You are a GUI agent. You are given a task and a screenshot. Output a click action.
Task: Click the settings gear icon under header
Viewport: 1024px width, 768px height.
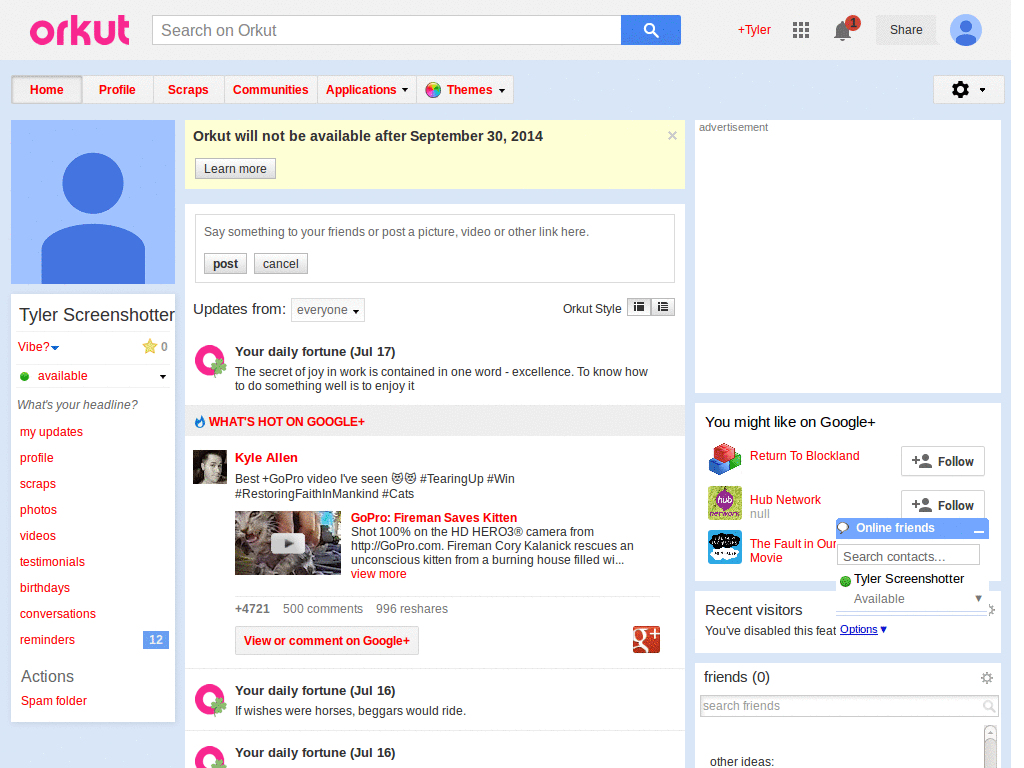[x=960, y=89]
